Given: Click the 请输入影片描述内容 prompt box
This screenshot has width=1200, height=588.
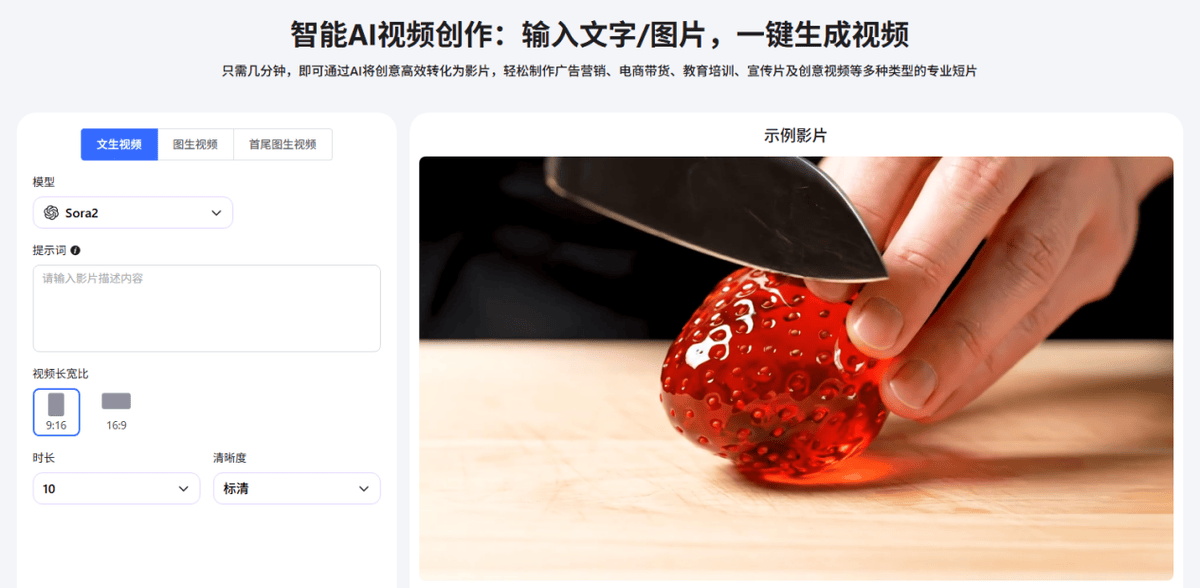Looking at the screenshot, I should [x=207, y=308].
